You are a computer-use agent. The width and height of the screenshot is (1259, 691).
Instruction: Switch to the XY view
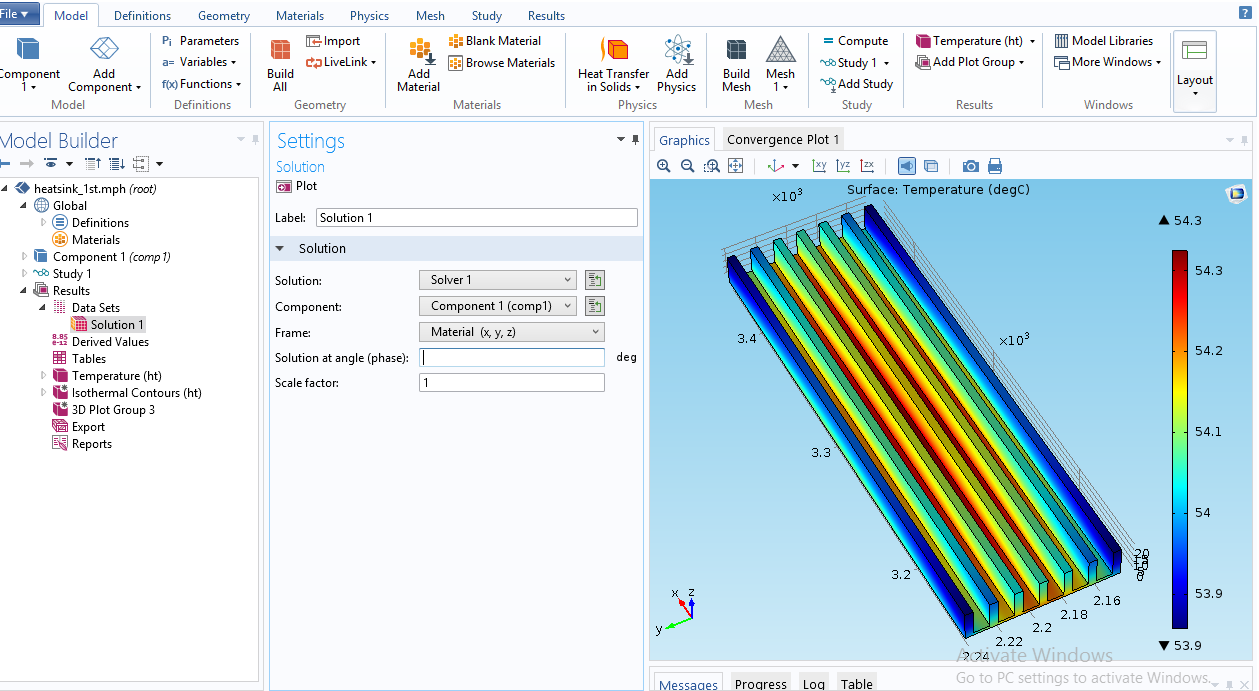click(x=819, y=166)
